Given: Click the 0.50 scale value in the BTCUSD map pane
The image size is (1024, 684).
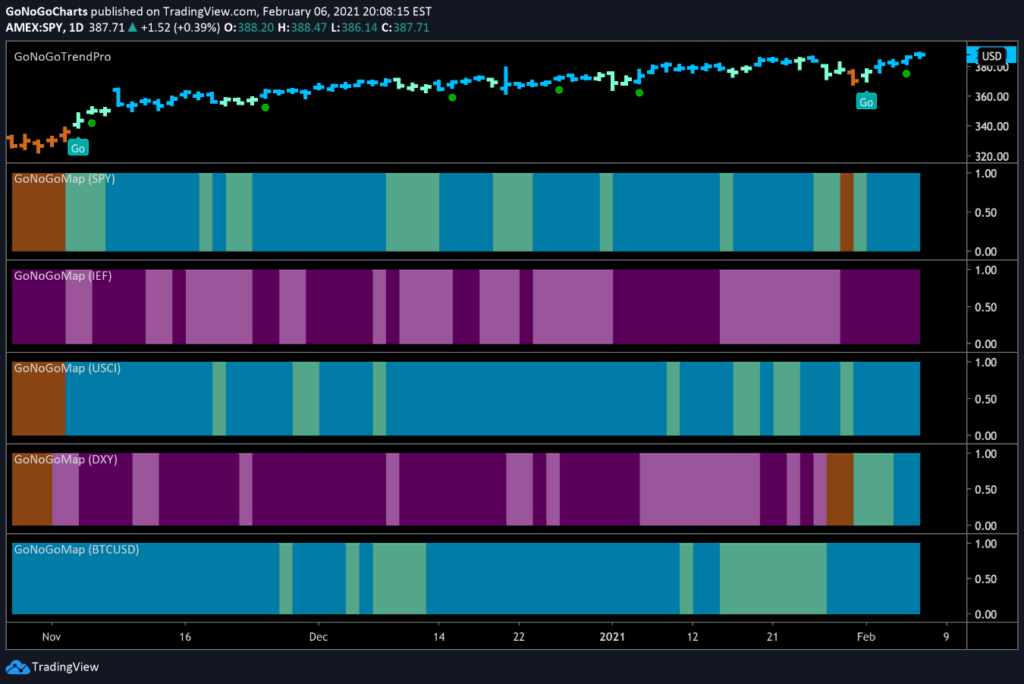Looking at the screenshot, I should (985, 579).
